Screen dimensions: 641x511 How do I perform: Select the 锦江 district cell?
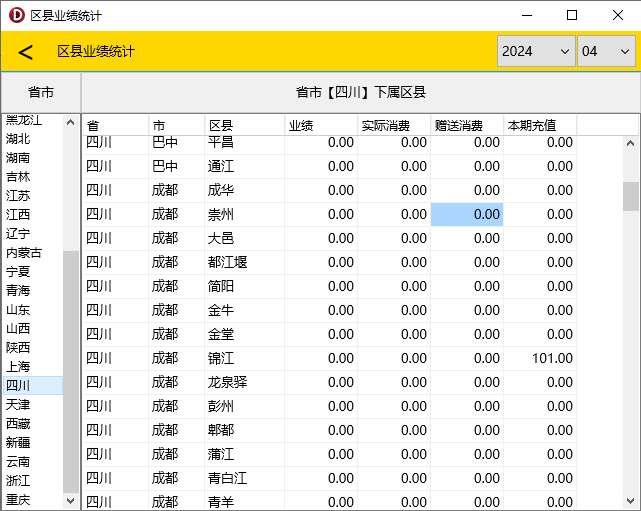pyautogui.click(x=243, y=358)
